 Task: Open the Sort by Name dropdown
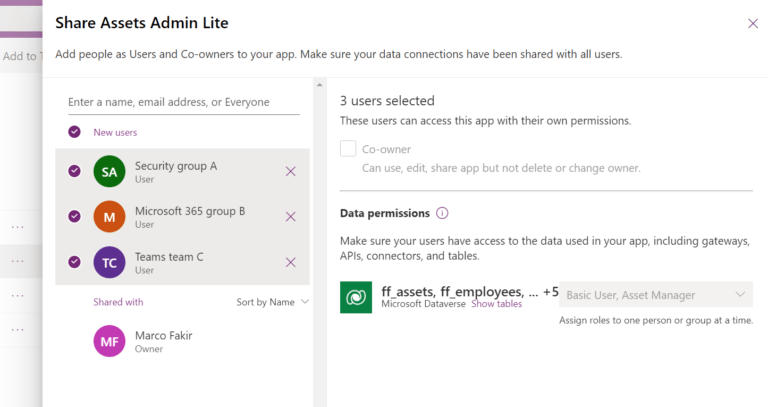(x=272, y=302)
